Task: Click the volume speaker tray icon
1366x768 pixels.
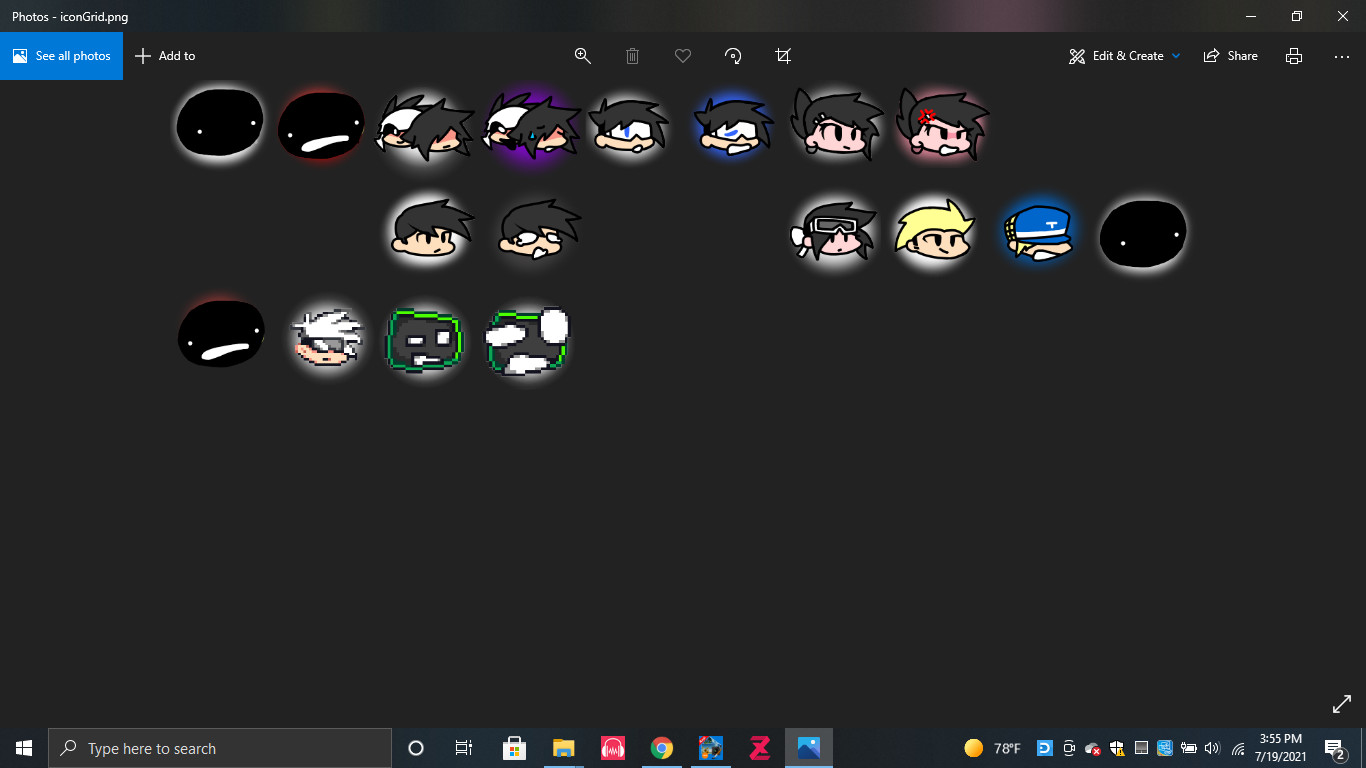Action: coord(1213,748)
